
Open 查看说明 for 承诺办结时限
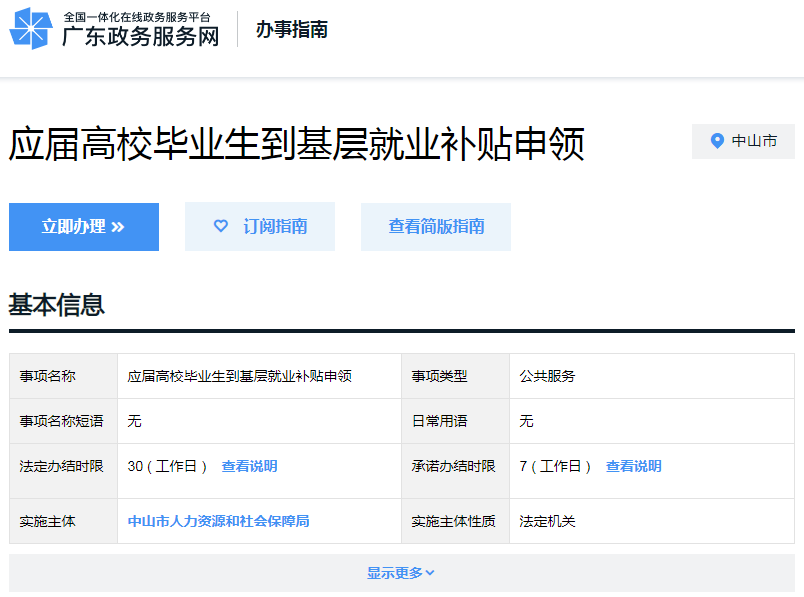pyautogui.click(x=633, y=466)
